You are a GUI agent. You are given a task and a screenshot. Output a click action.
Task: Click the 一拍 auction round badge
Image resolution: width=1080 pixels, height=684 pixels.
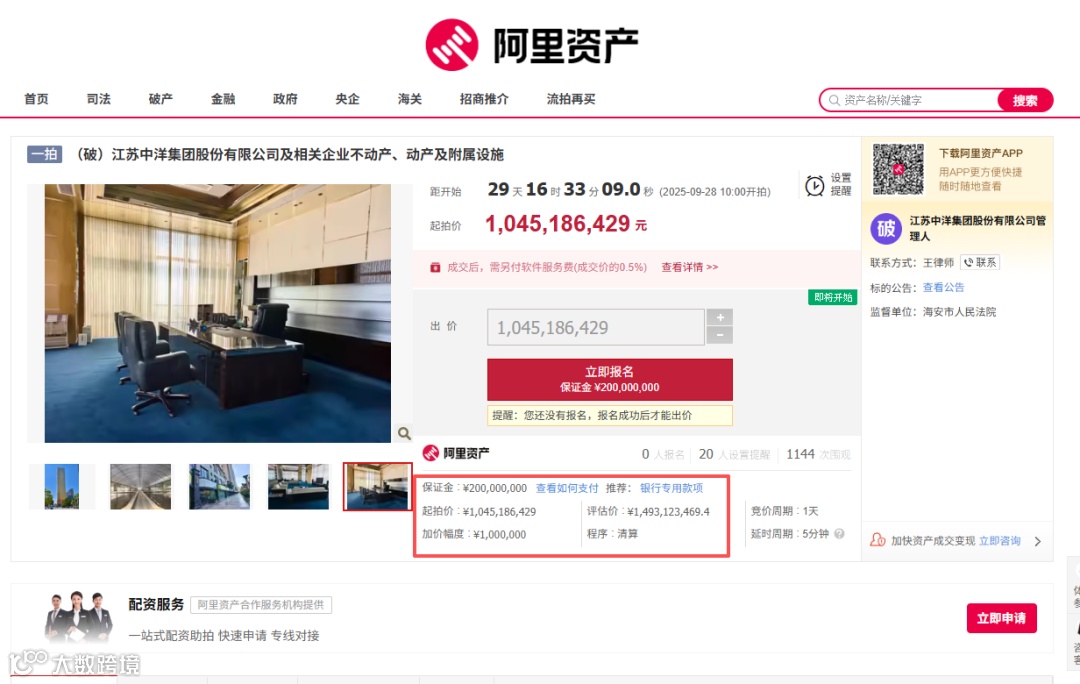pyautogui.click(x=45, y=154)
